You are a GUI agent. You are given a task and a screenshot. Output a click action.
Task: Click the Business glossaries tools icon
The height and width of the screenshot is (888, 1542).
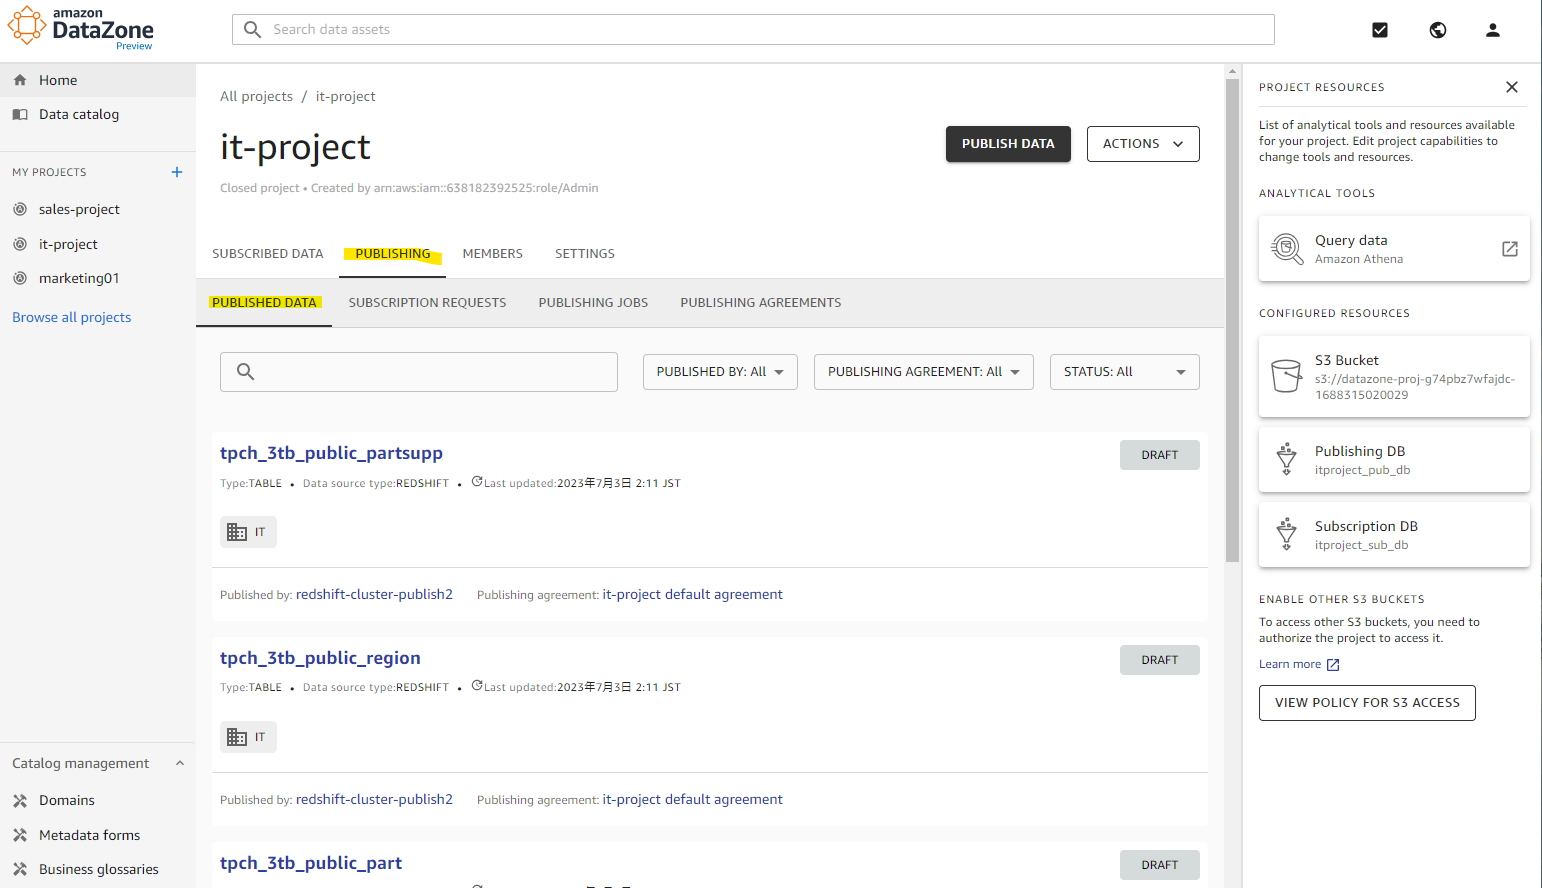[x=20, y=869]
